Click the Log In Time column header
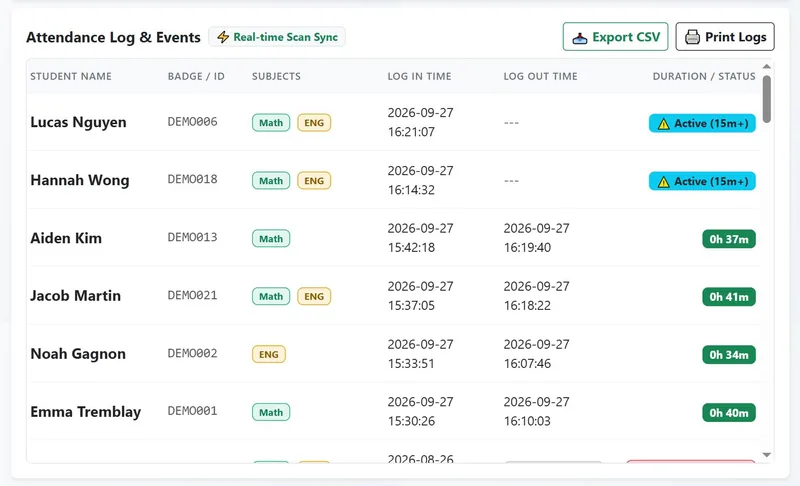Viewport: 800px width, 486px height. (x=419, y=76)
